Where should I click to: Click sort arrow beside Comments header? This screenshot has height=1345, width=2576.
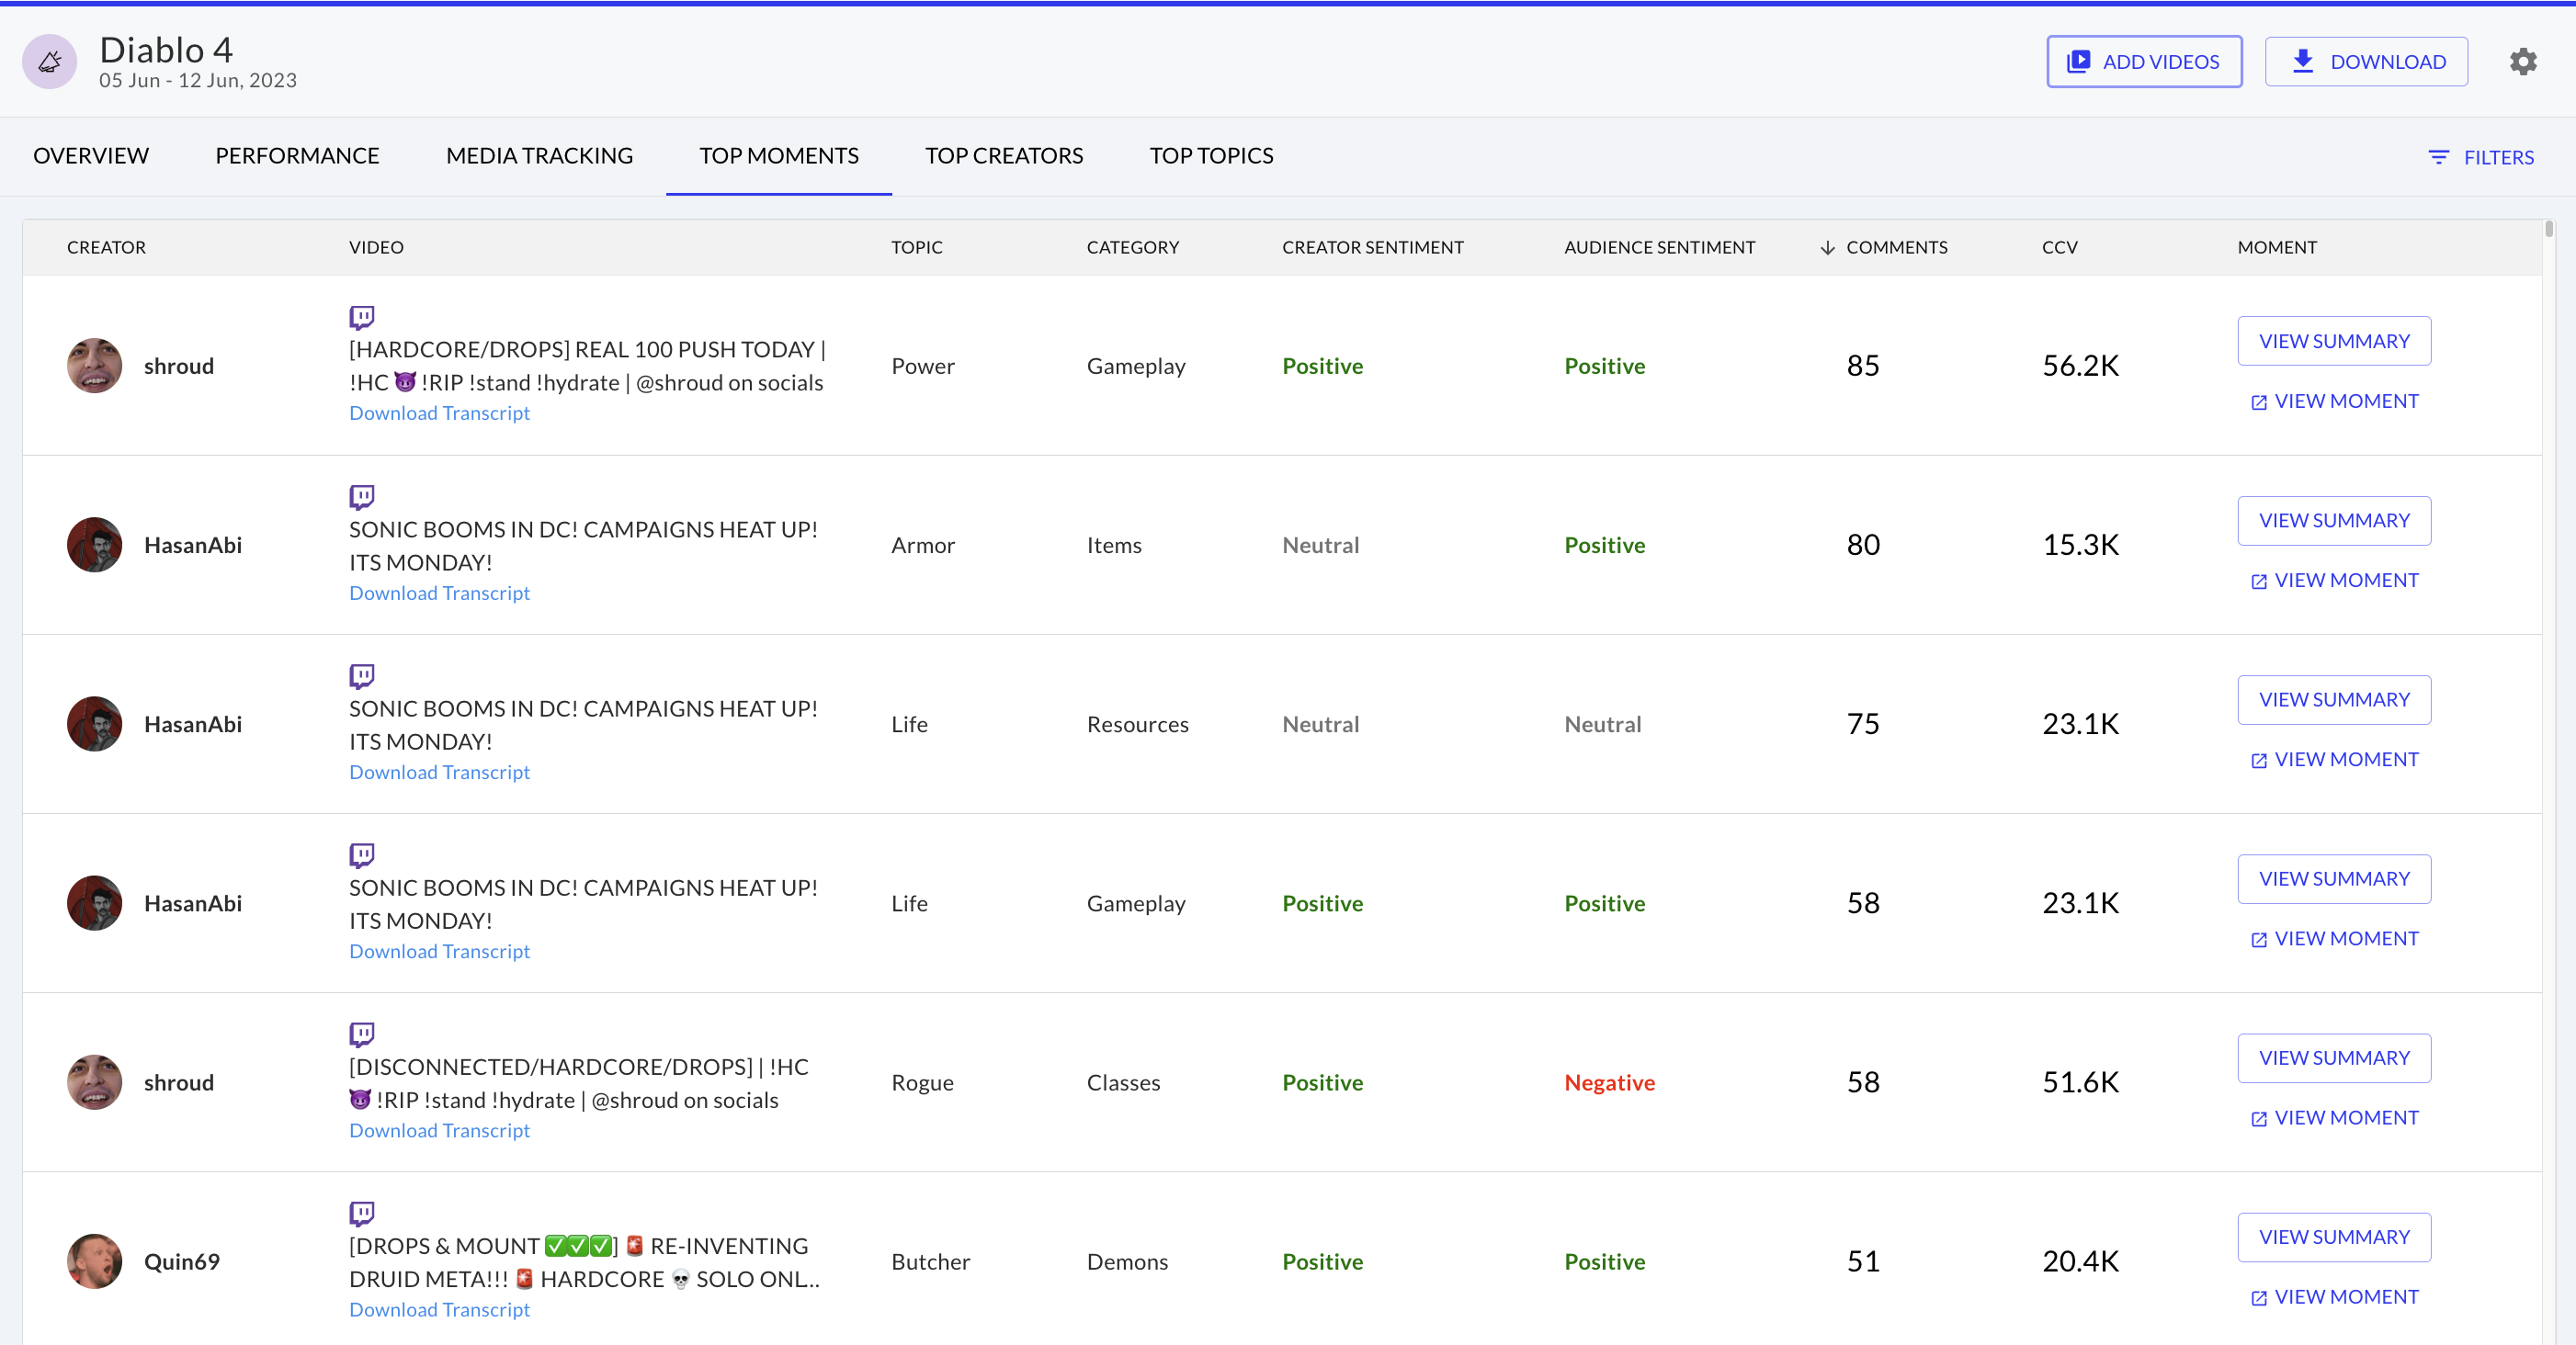pos(1827,247)
